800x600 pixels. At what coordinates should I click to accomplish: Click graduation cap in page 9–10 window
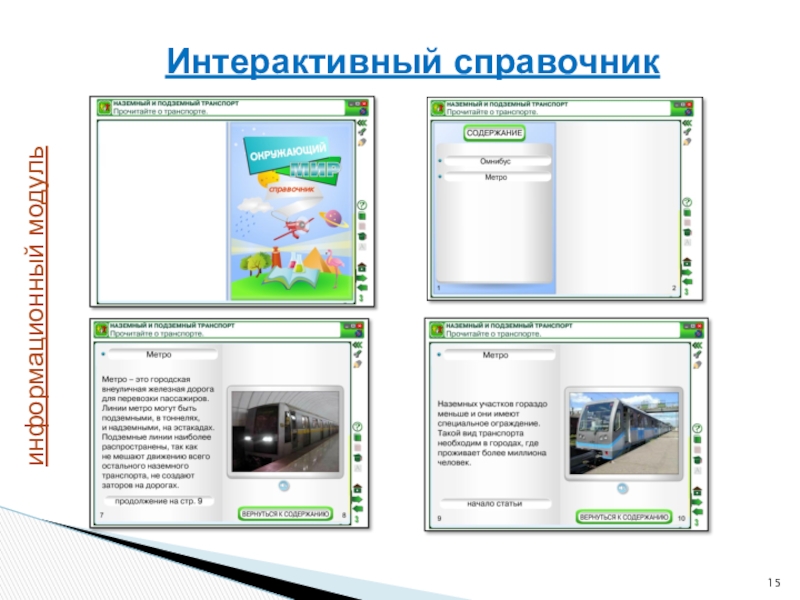[697, 460]
